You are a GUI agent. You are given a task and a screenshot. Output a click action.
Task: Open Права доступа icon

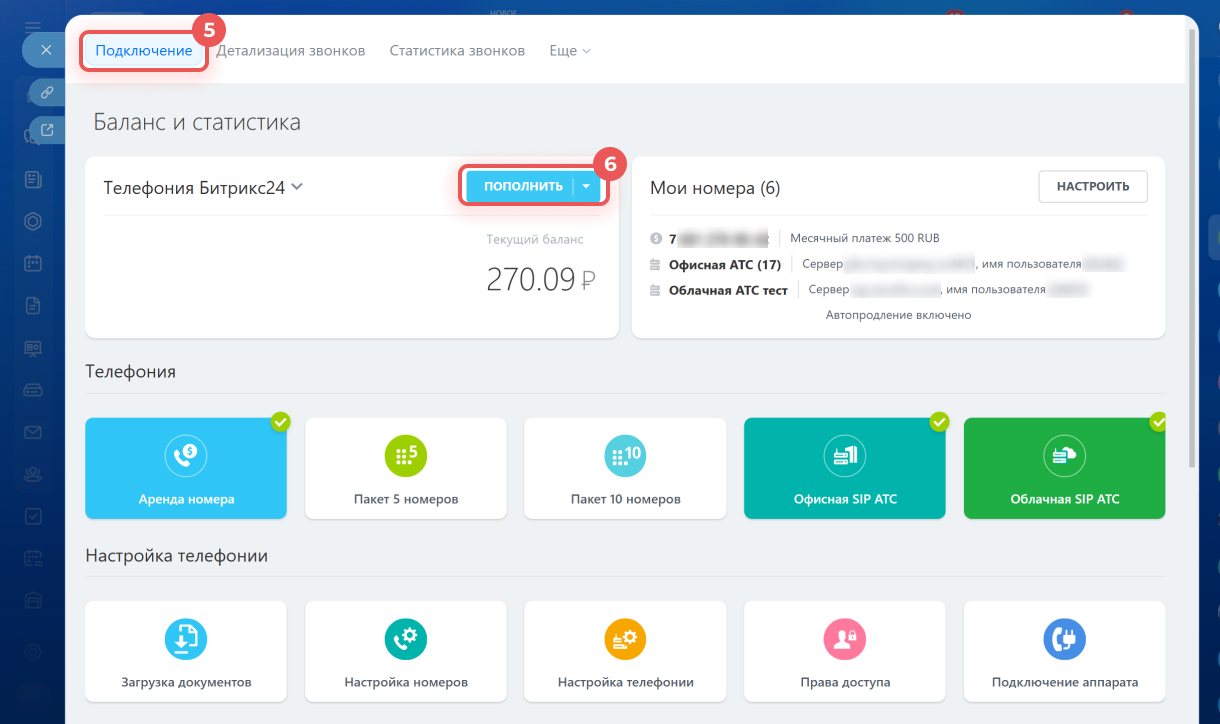[845, 638]
